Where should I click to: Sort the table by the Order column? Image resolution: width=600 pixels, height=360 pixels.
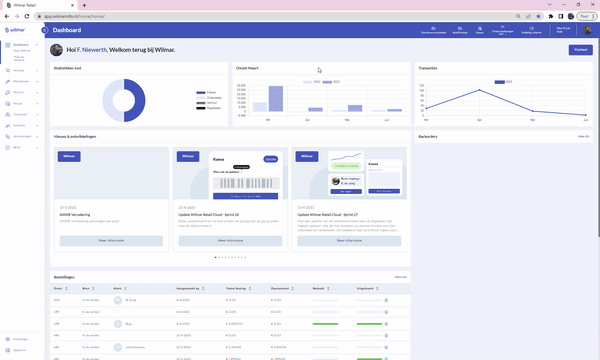click(x=66, y=288)
